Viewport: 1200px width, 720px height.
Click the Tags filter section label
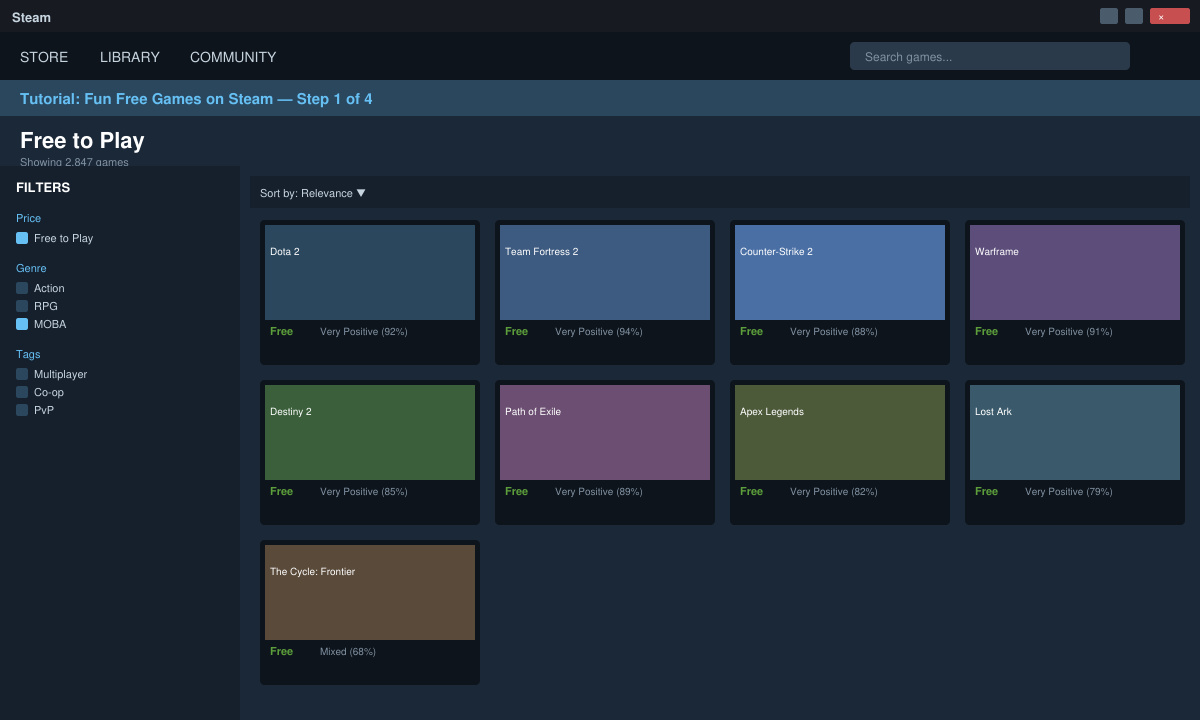coord(28,354)
